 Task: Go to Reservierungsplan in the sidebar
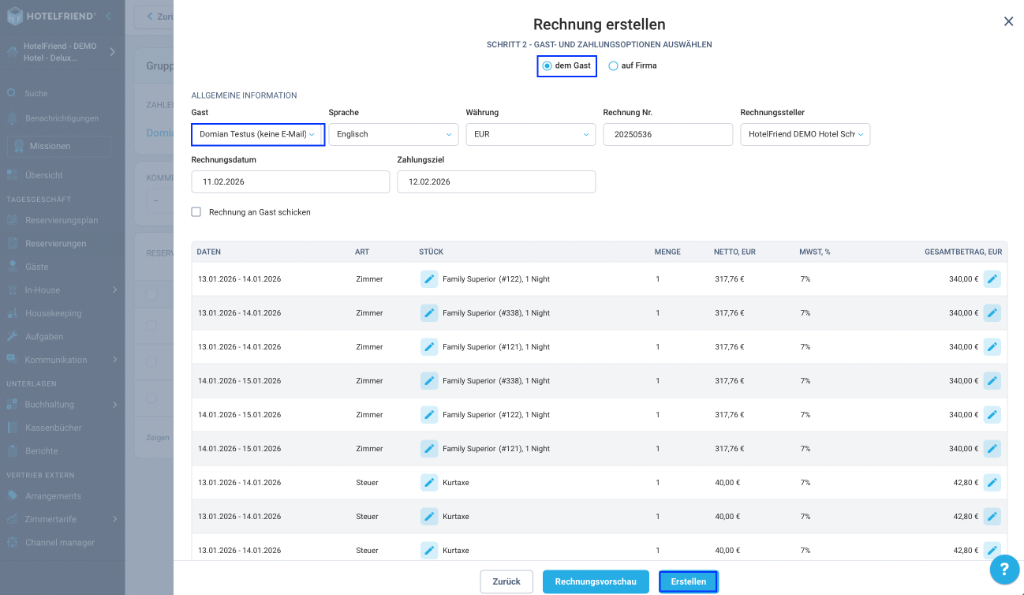(x=61, y=220)
